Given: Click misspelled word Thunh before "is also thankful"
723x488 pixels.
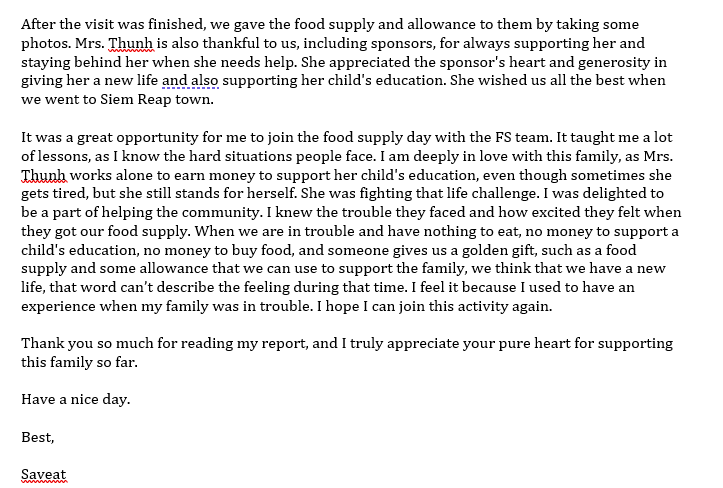Looking at the screenshot, I should 131,43.
